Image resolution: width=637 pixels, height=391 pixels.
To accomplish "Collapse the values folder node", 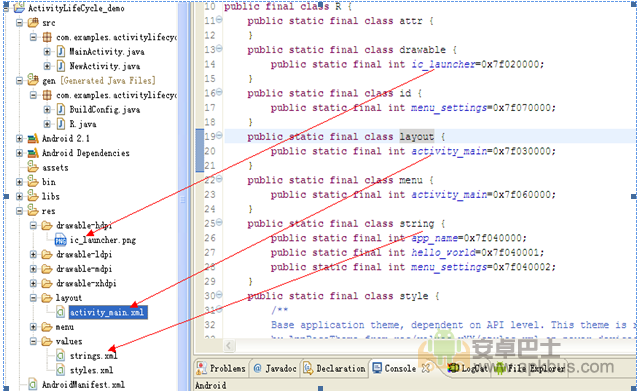I will [33, 341].
